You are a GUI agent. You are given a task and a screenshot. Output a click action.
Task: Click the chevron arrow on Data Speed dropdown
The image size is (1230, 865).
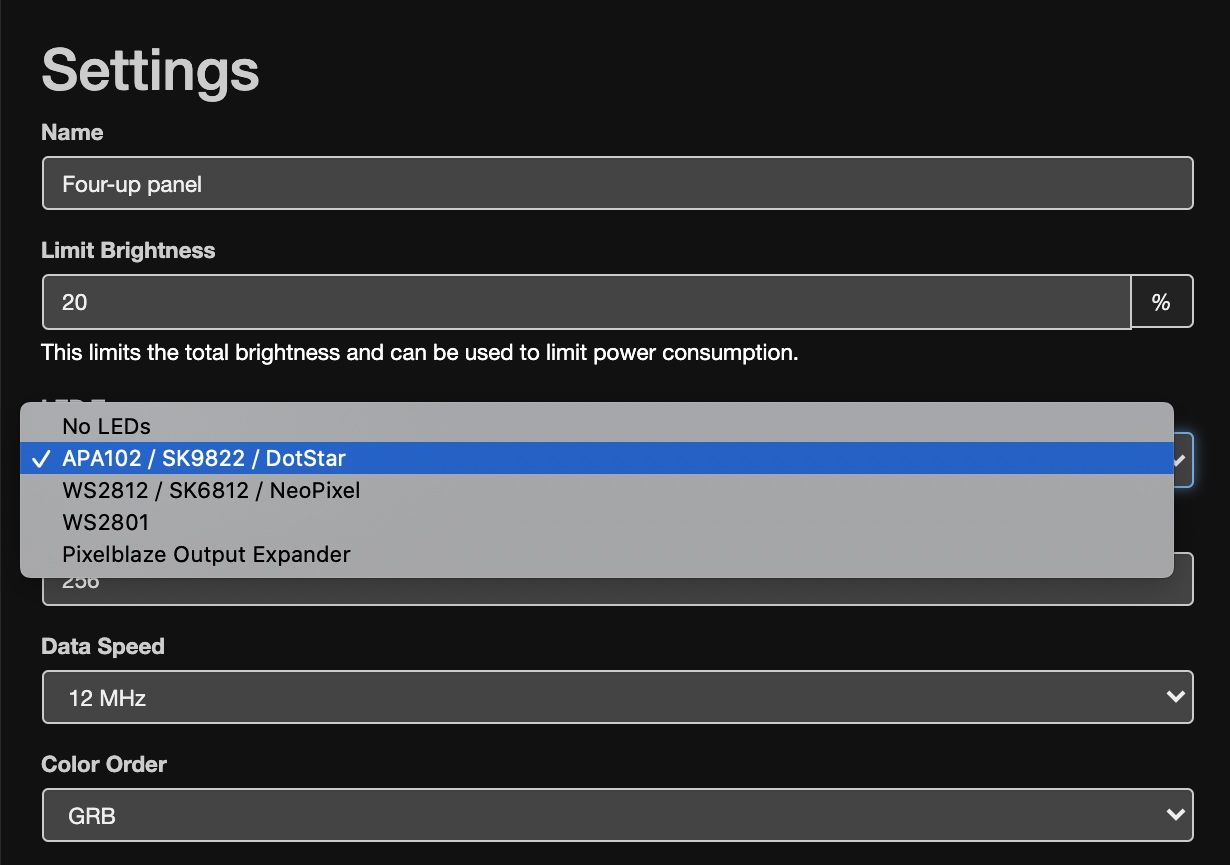(1176, 697)
